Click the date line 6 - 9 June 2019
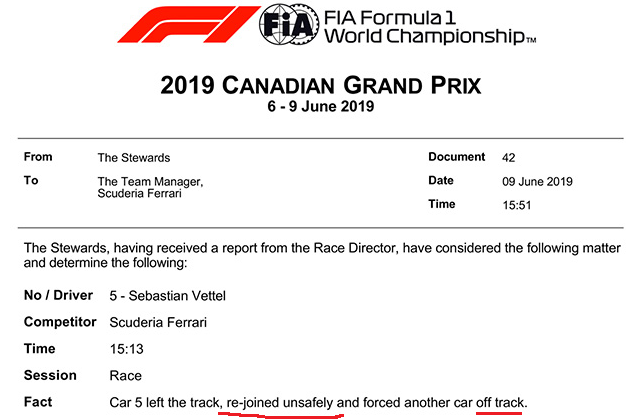Image resolution: width=640 pixels, height=420 pixels. point(321,107)
